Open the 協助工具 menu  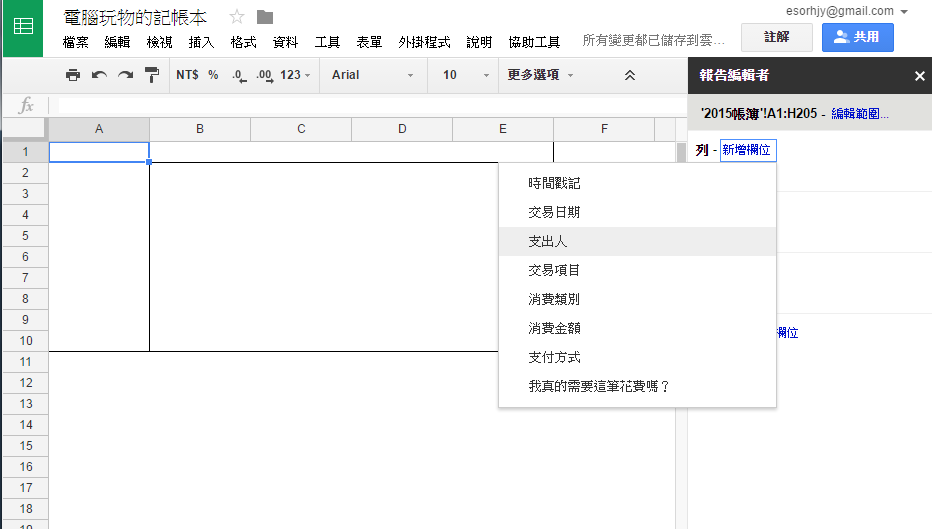pyautogui.click(x=534, y=42)
